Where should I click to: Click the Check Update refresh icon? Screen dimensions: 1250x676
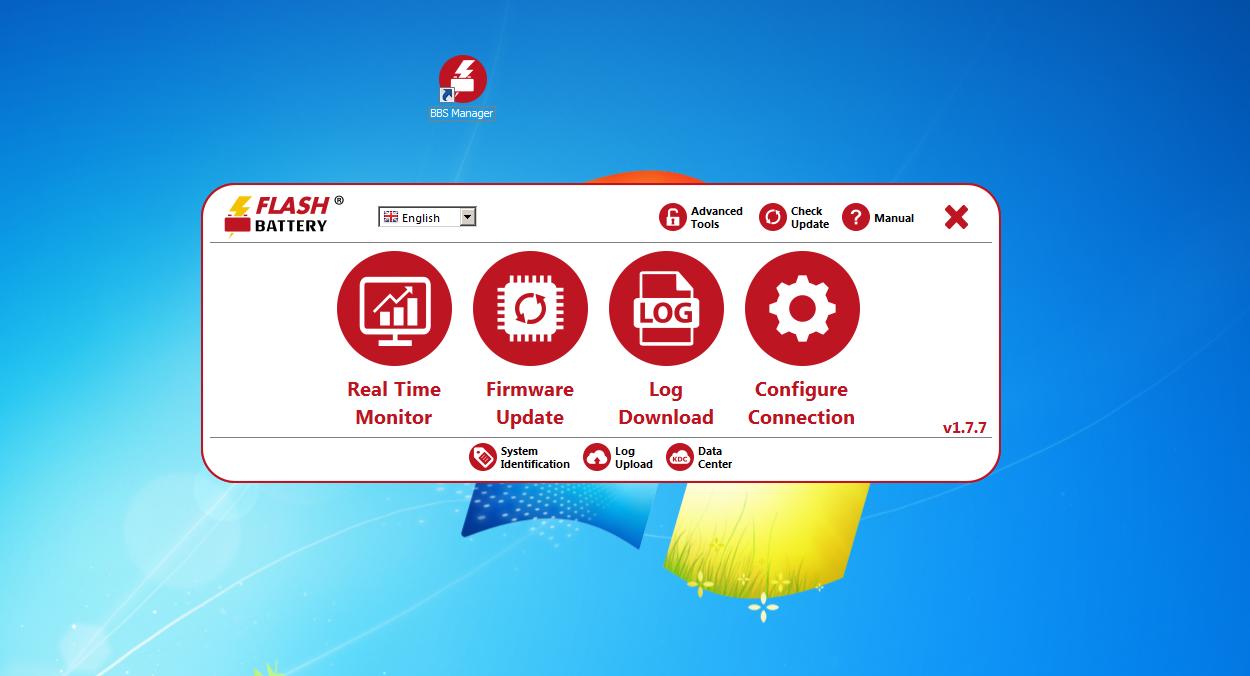(x=773, y=217)
